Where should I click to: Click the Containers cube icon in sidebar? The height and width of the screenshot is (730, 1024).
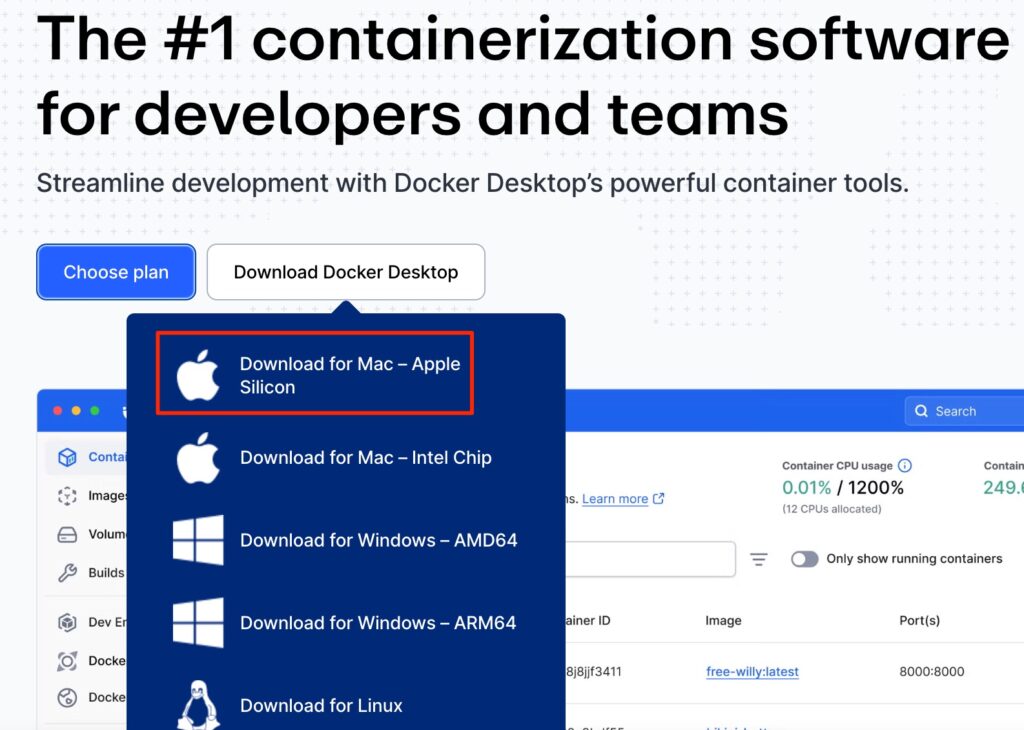click(x=67, y=458)
